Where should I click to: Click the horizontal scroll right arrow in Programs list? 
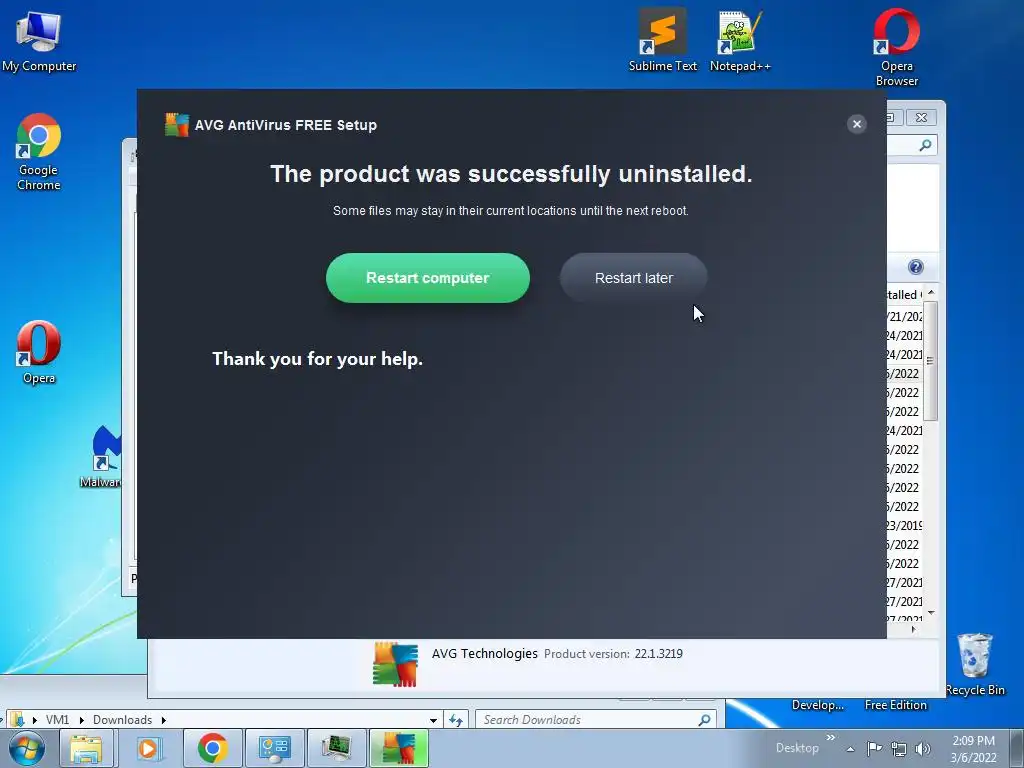pos(913,629)
